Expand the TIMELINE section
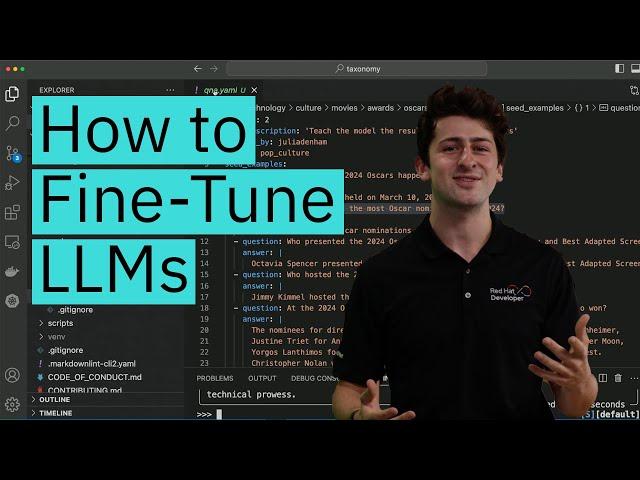The width and height of the screenshot is (640, 480). click(56, 413)
